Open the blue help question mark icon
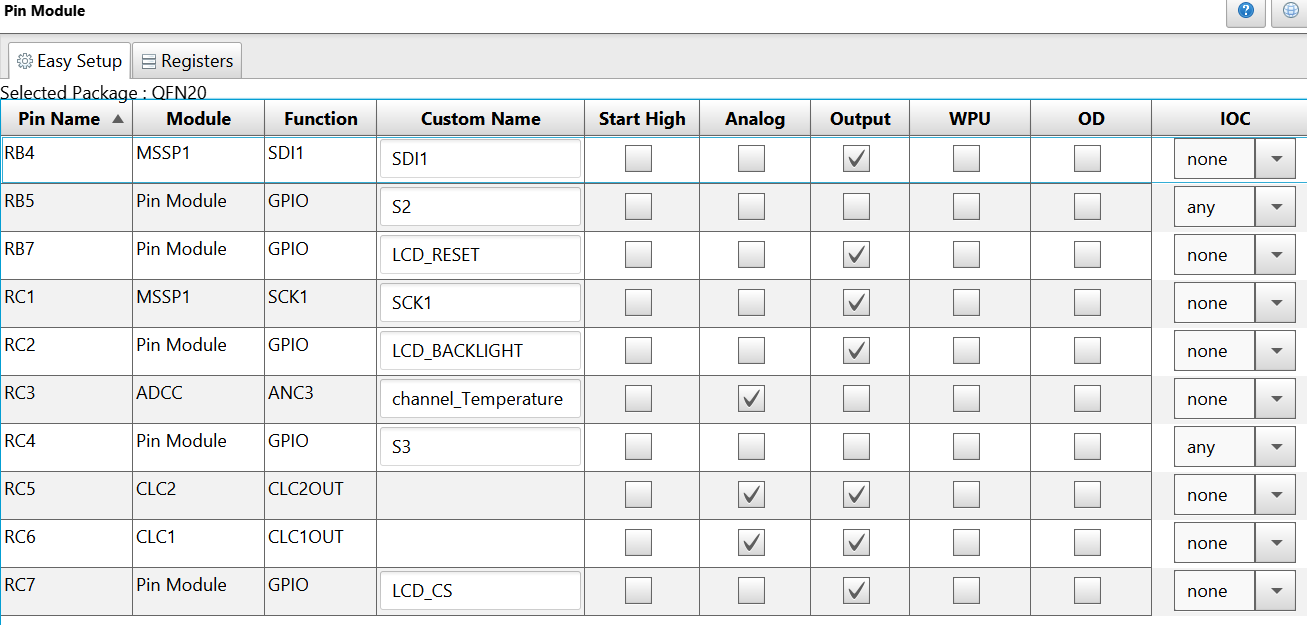The image size is (1307, 625). (1245, 12)
